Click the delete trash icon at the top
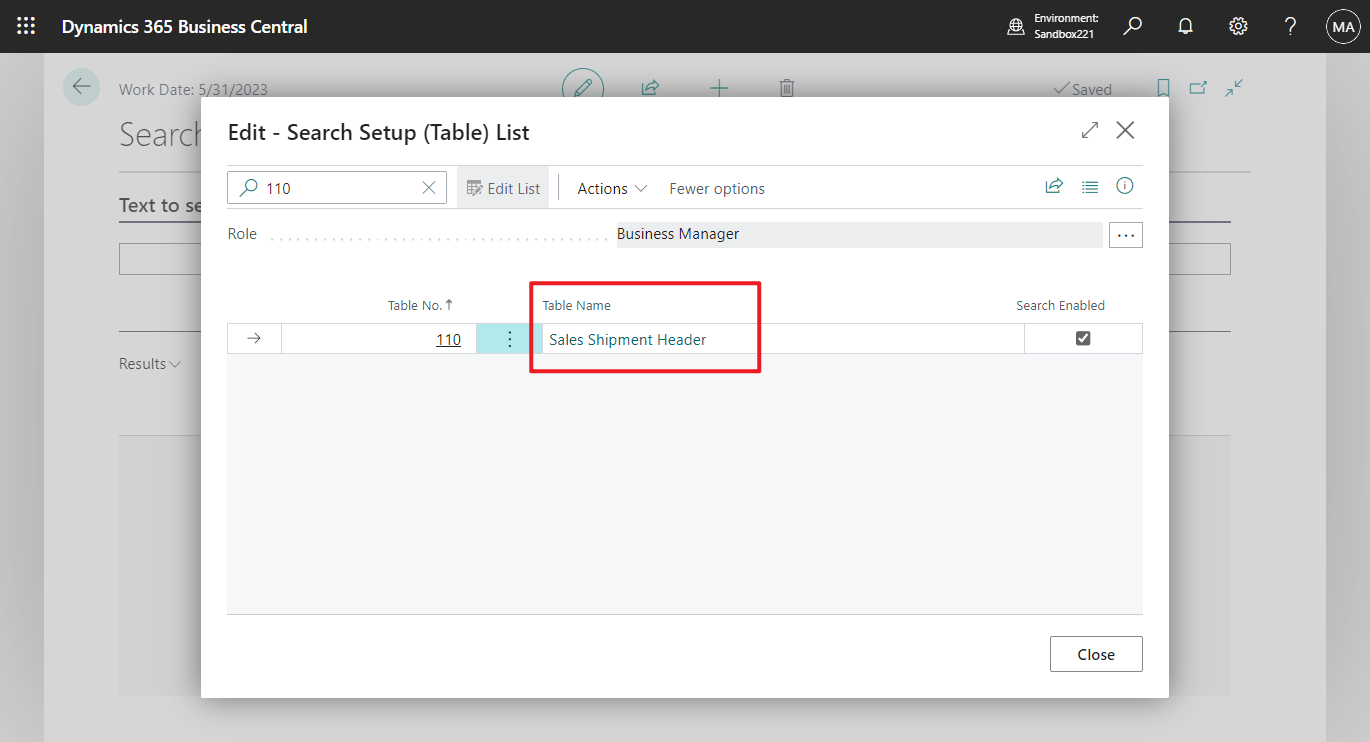This screenshot has width=1370, height=742. 786,88
